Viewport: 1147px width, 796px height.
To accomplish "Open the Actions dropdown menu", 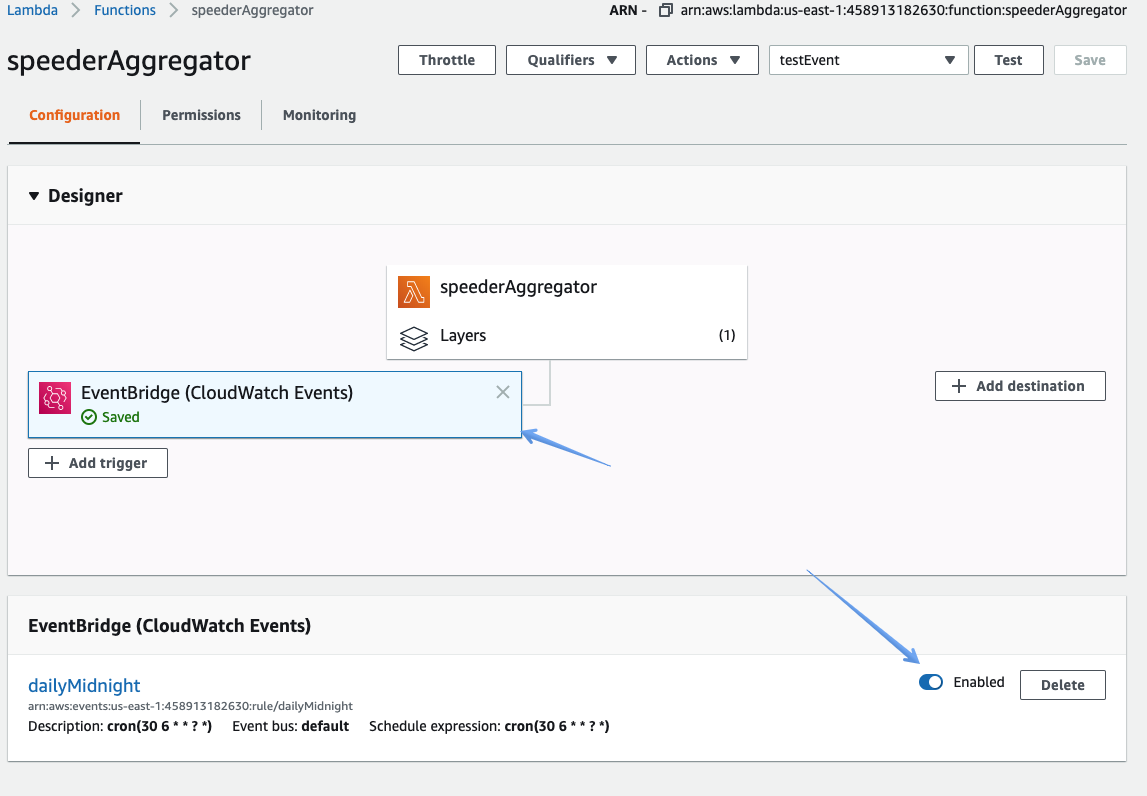I will pyautogui.click(x=702, y=60).
